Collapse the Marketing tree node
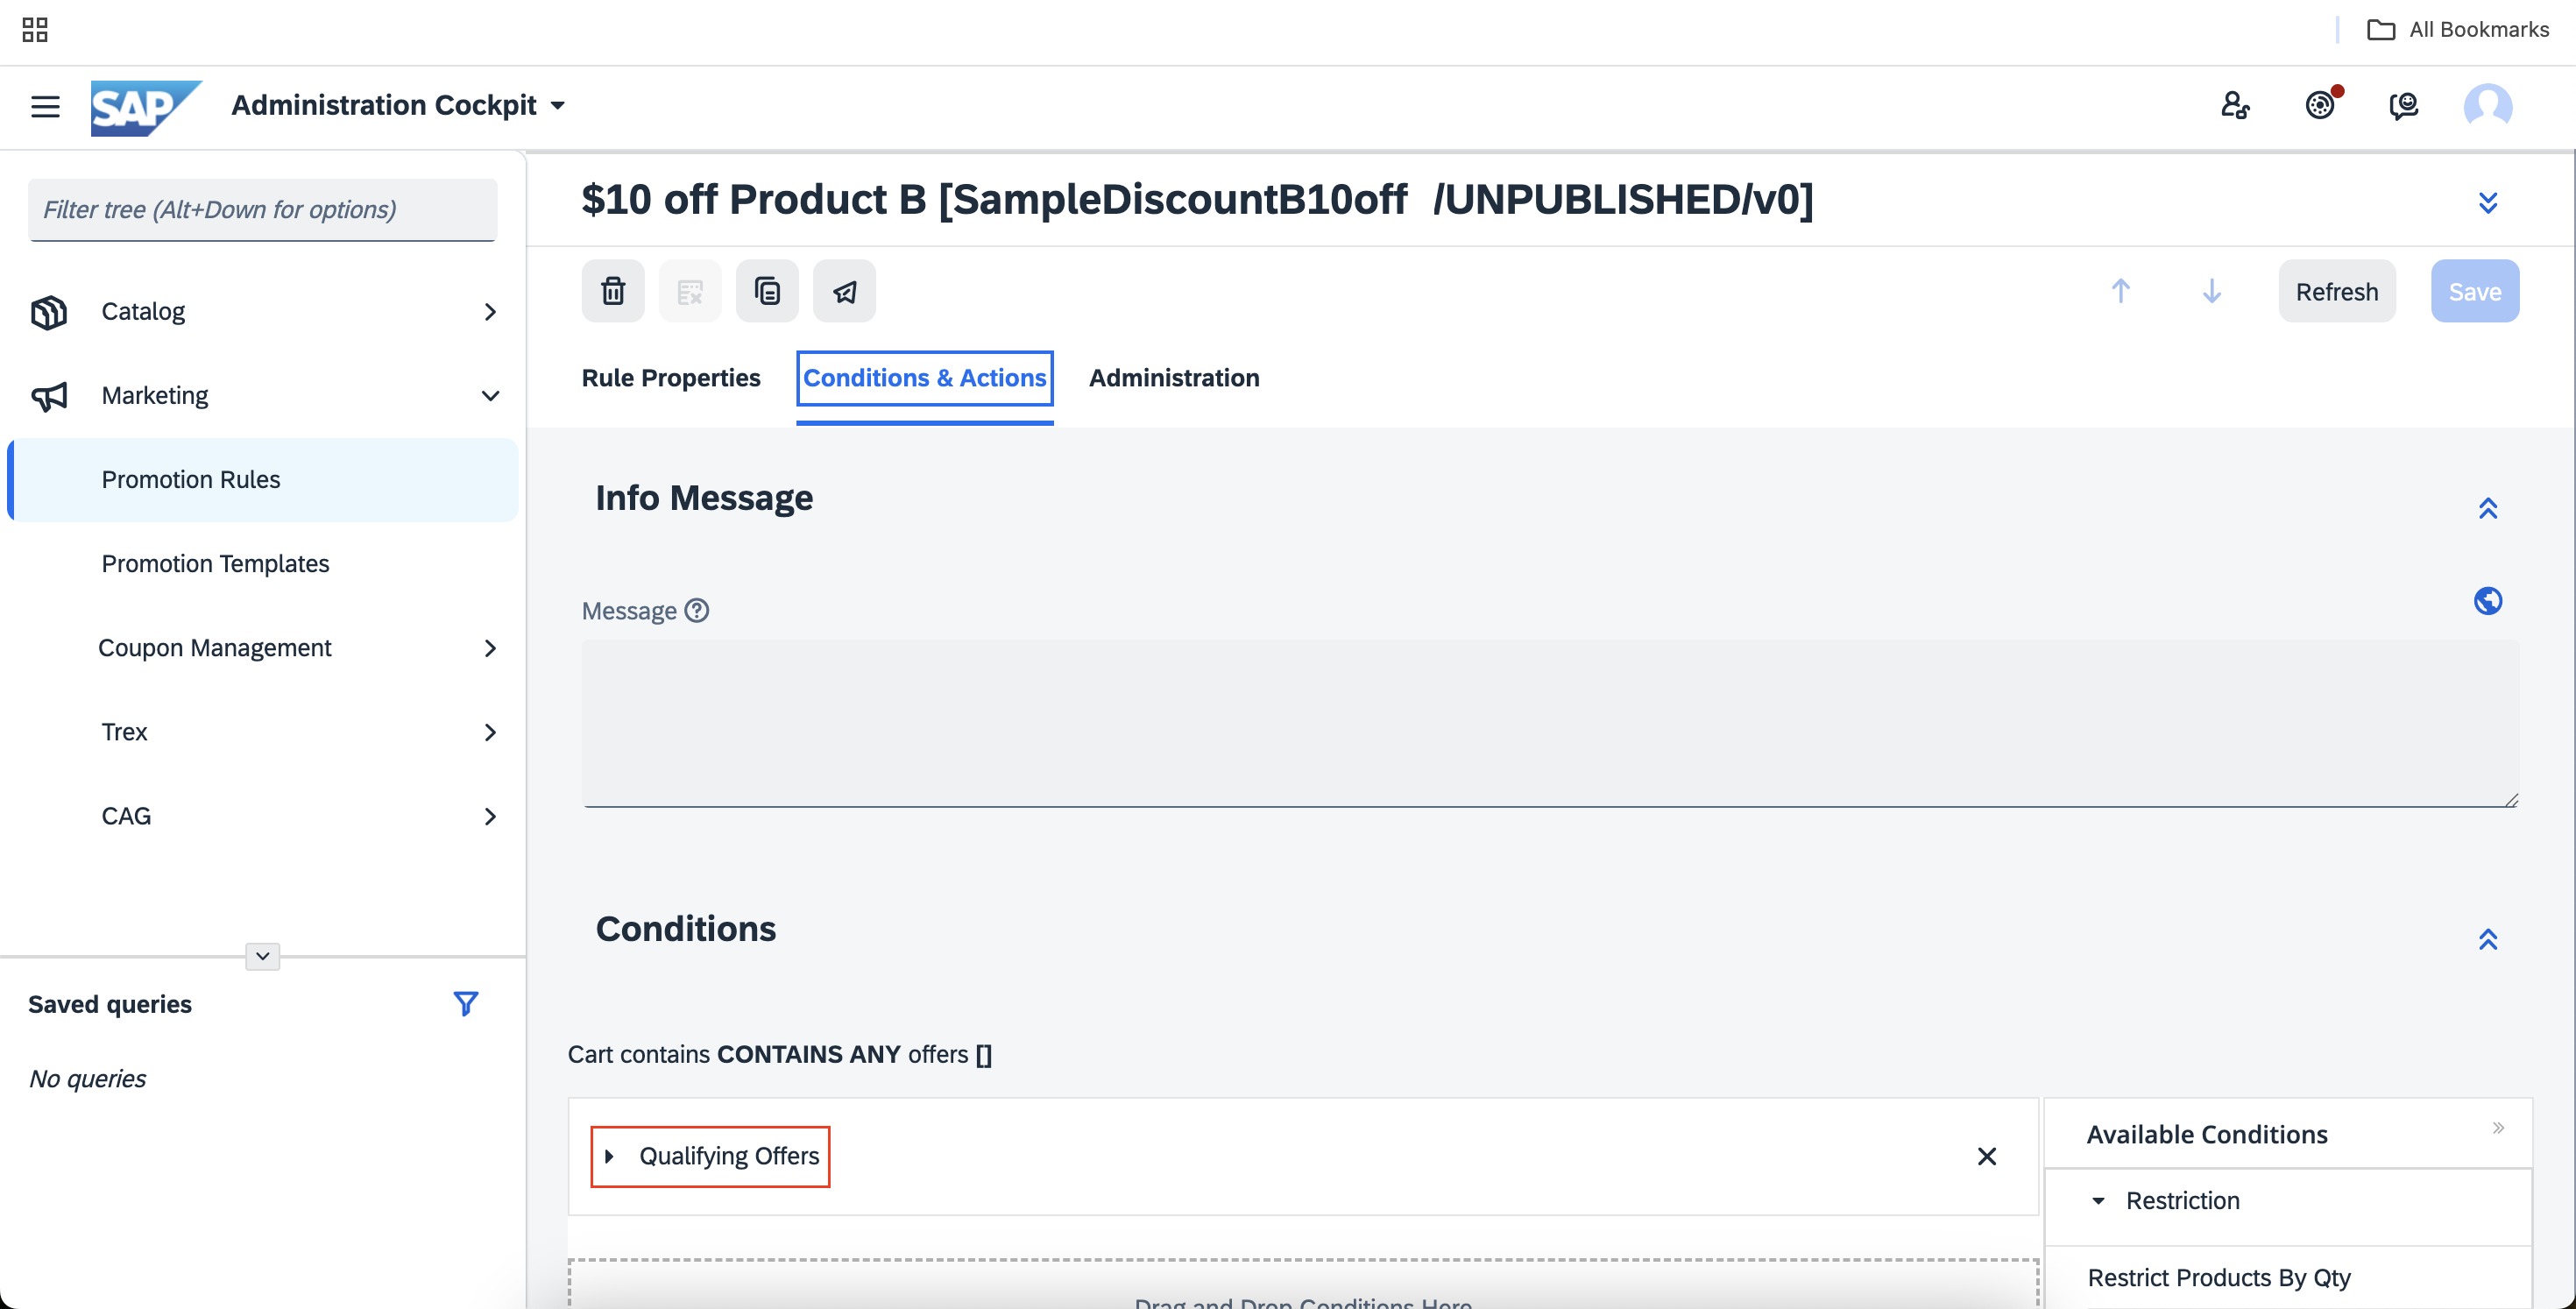2576x1309 pixels. tap(490, 396)
